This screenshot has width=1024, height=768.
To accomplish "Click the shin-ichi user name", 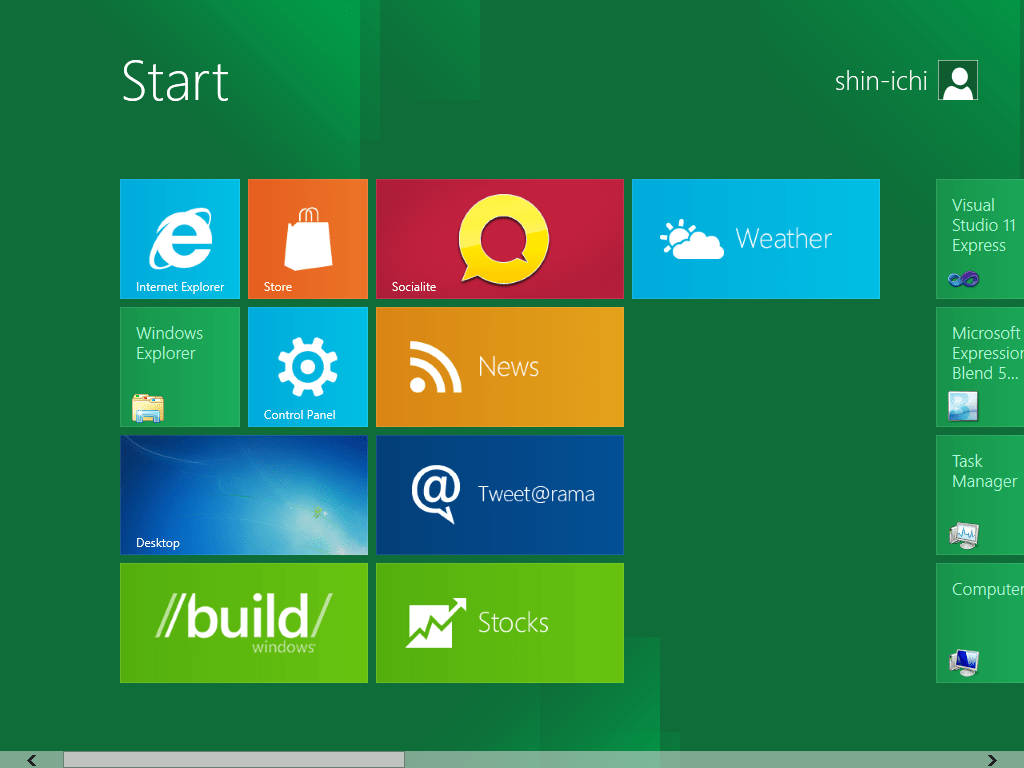I will (880, 81).
